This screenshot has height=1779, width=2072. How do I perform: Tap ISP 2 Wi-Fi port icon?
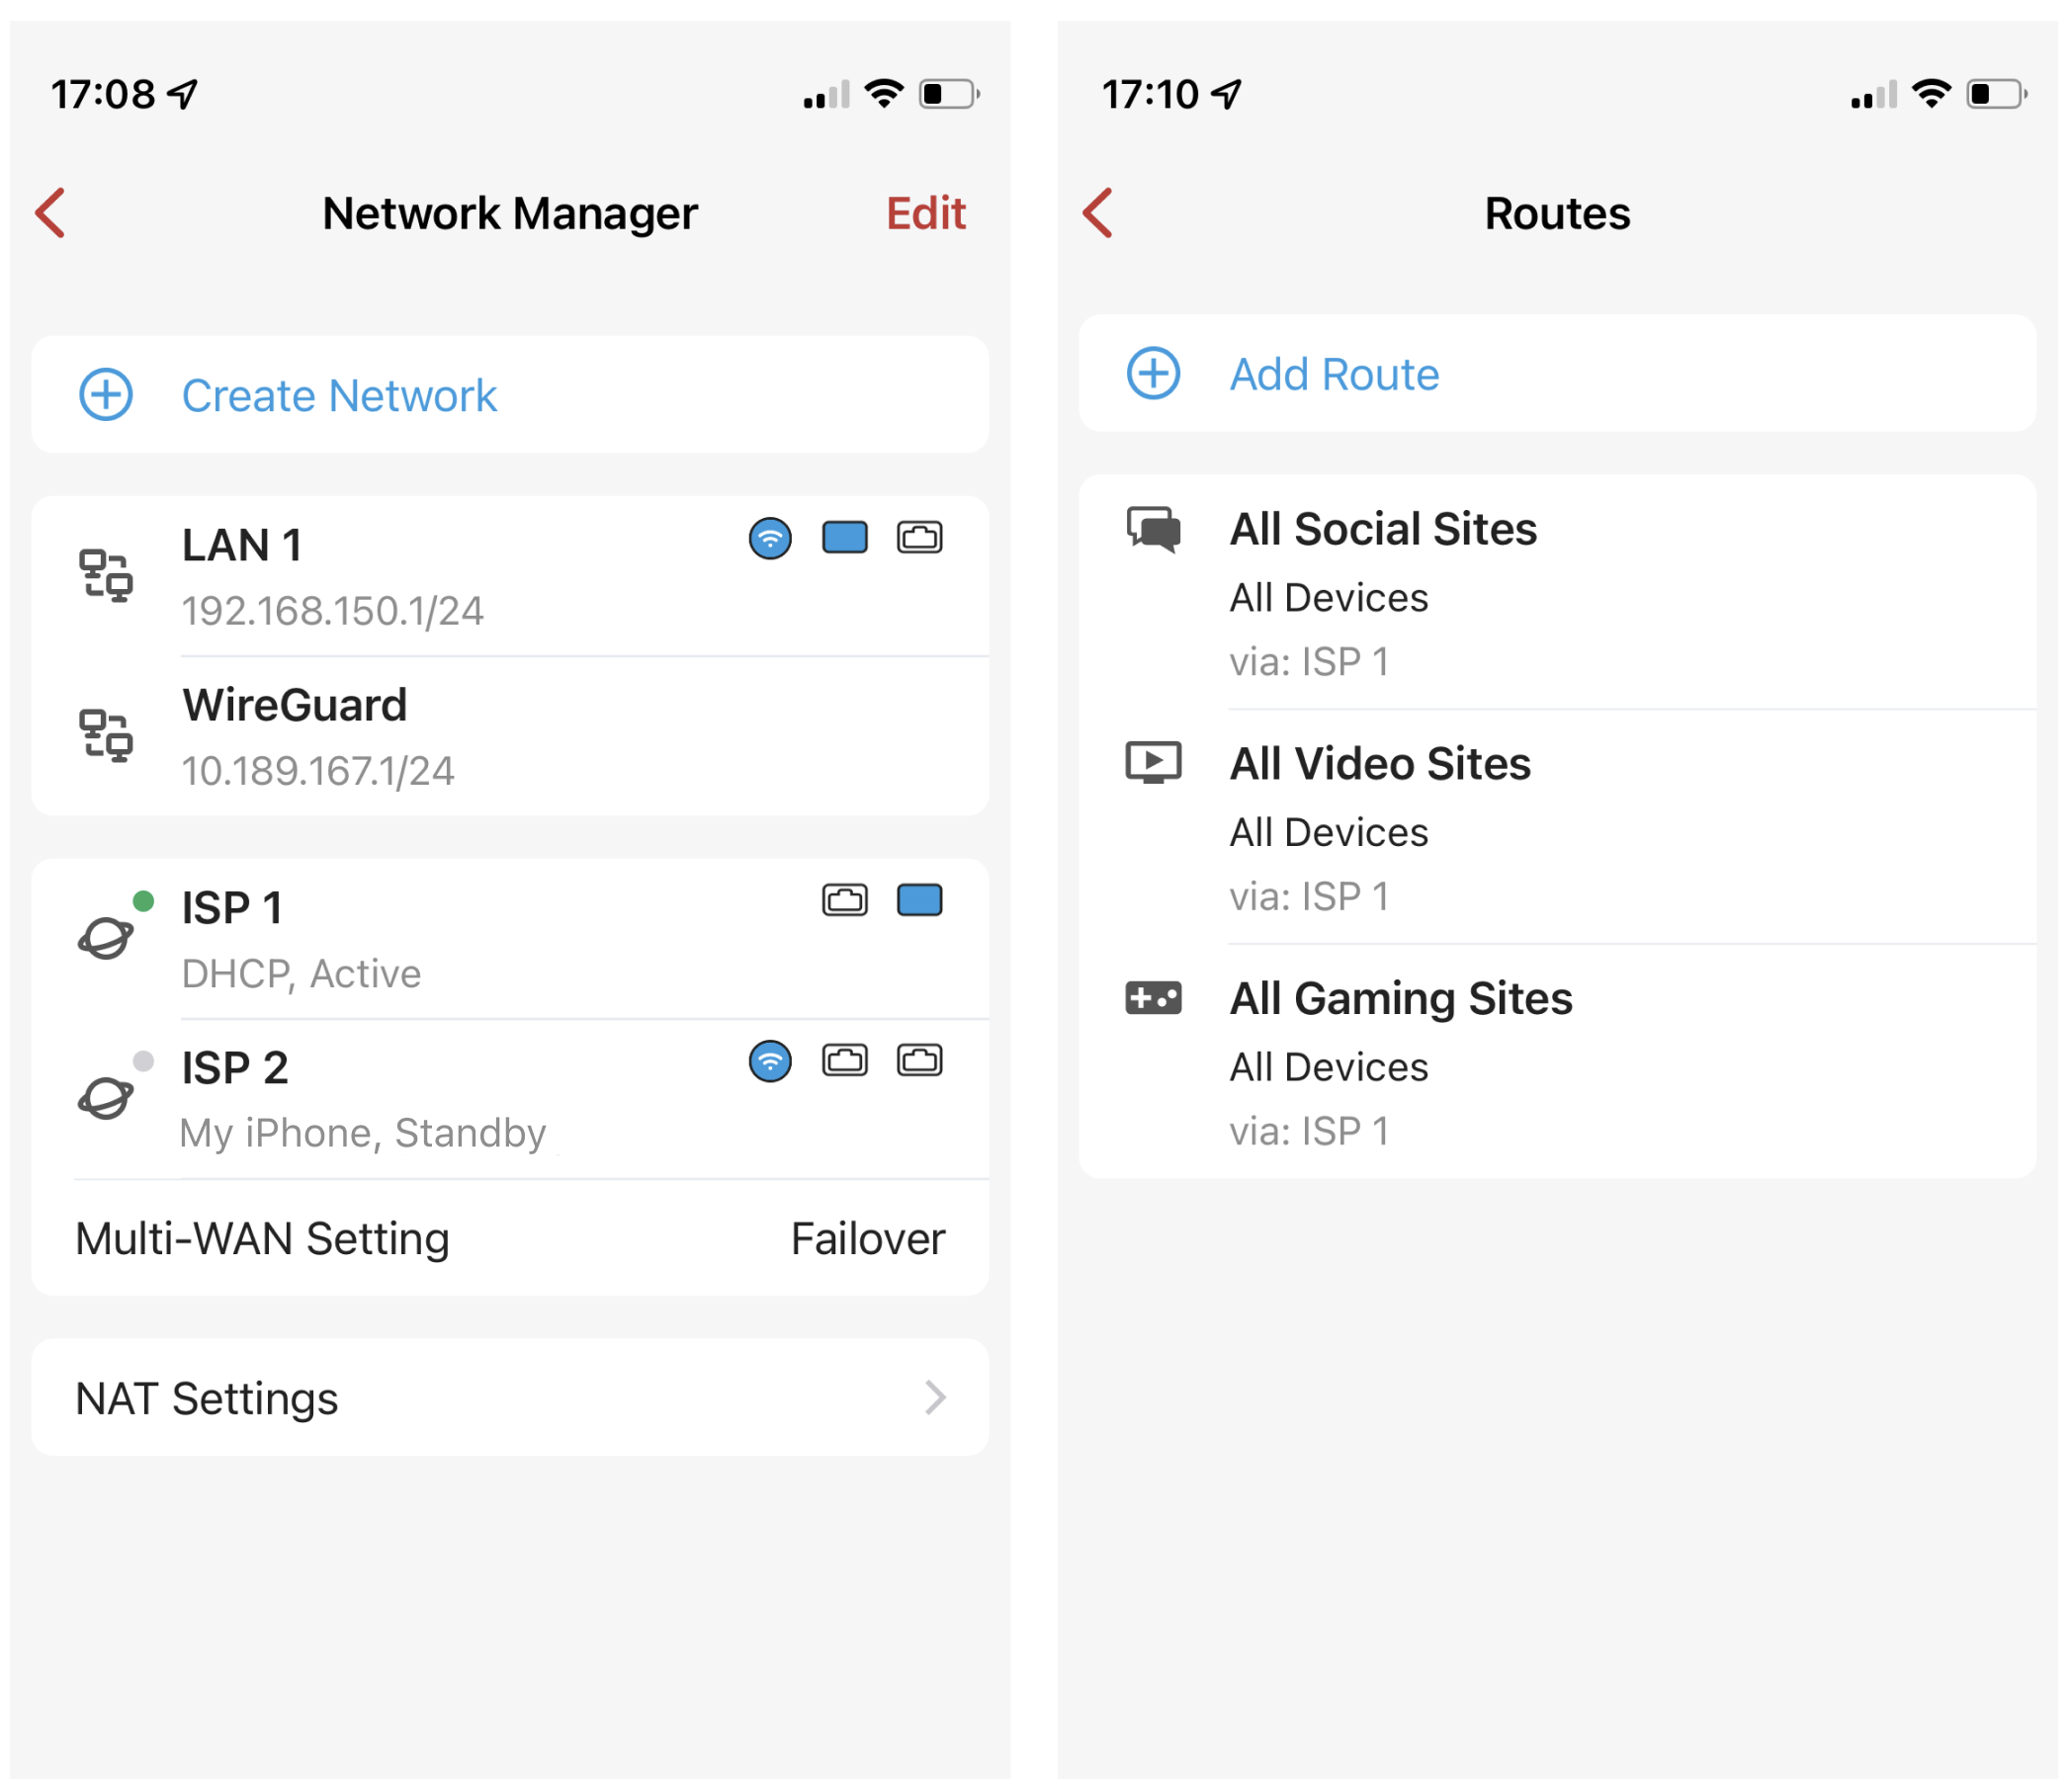tap(770, 1061)
